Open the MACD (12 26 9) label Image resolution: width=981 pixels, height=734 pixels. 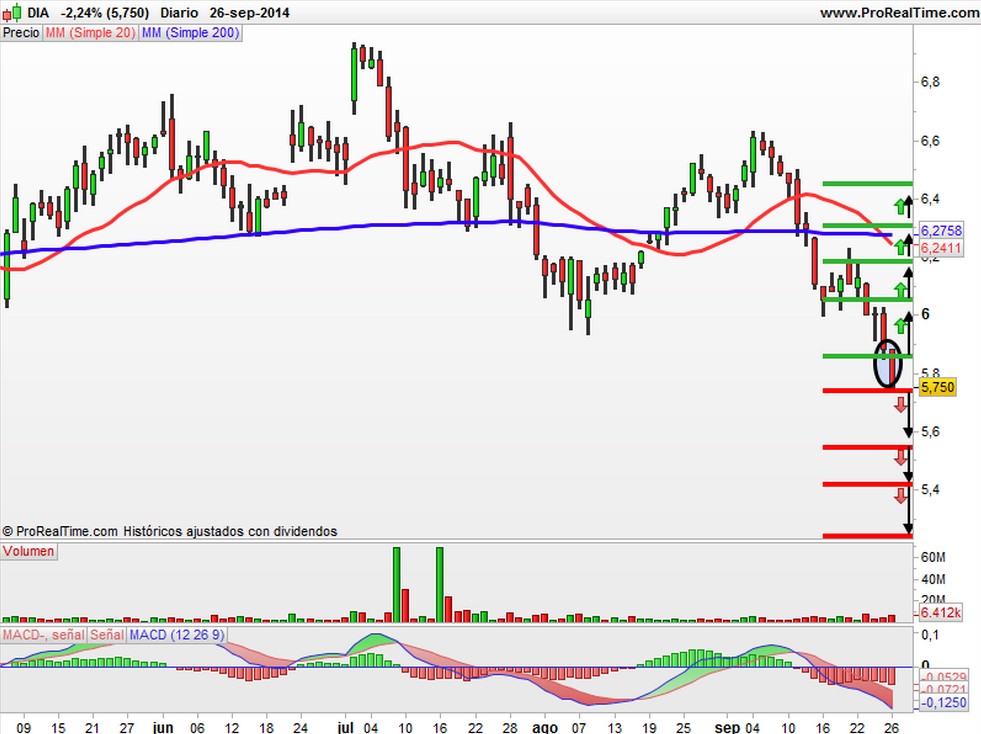pos(177,635)
